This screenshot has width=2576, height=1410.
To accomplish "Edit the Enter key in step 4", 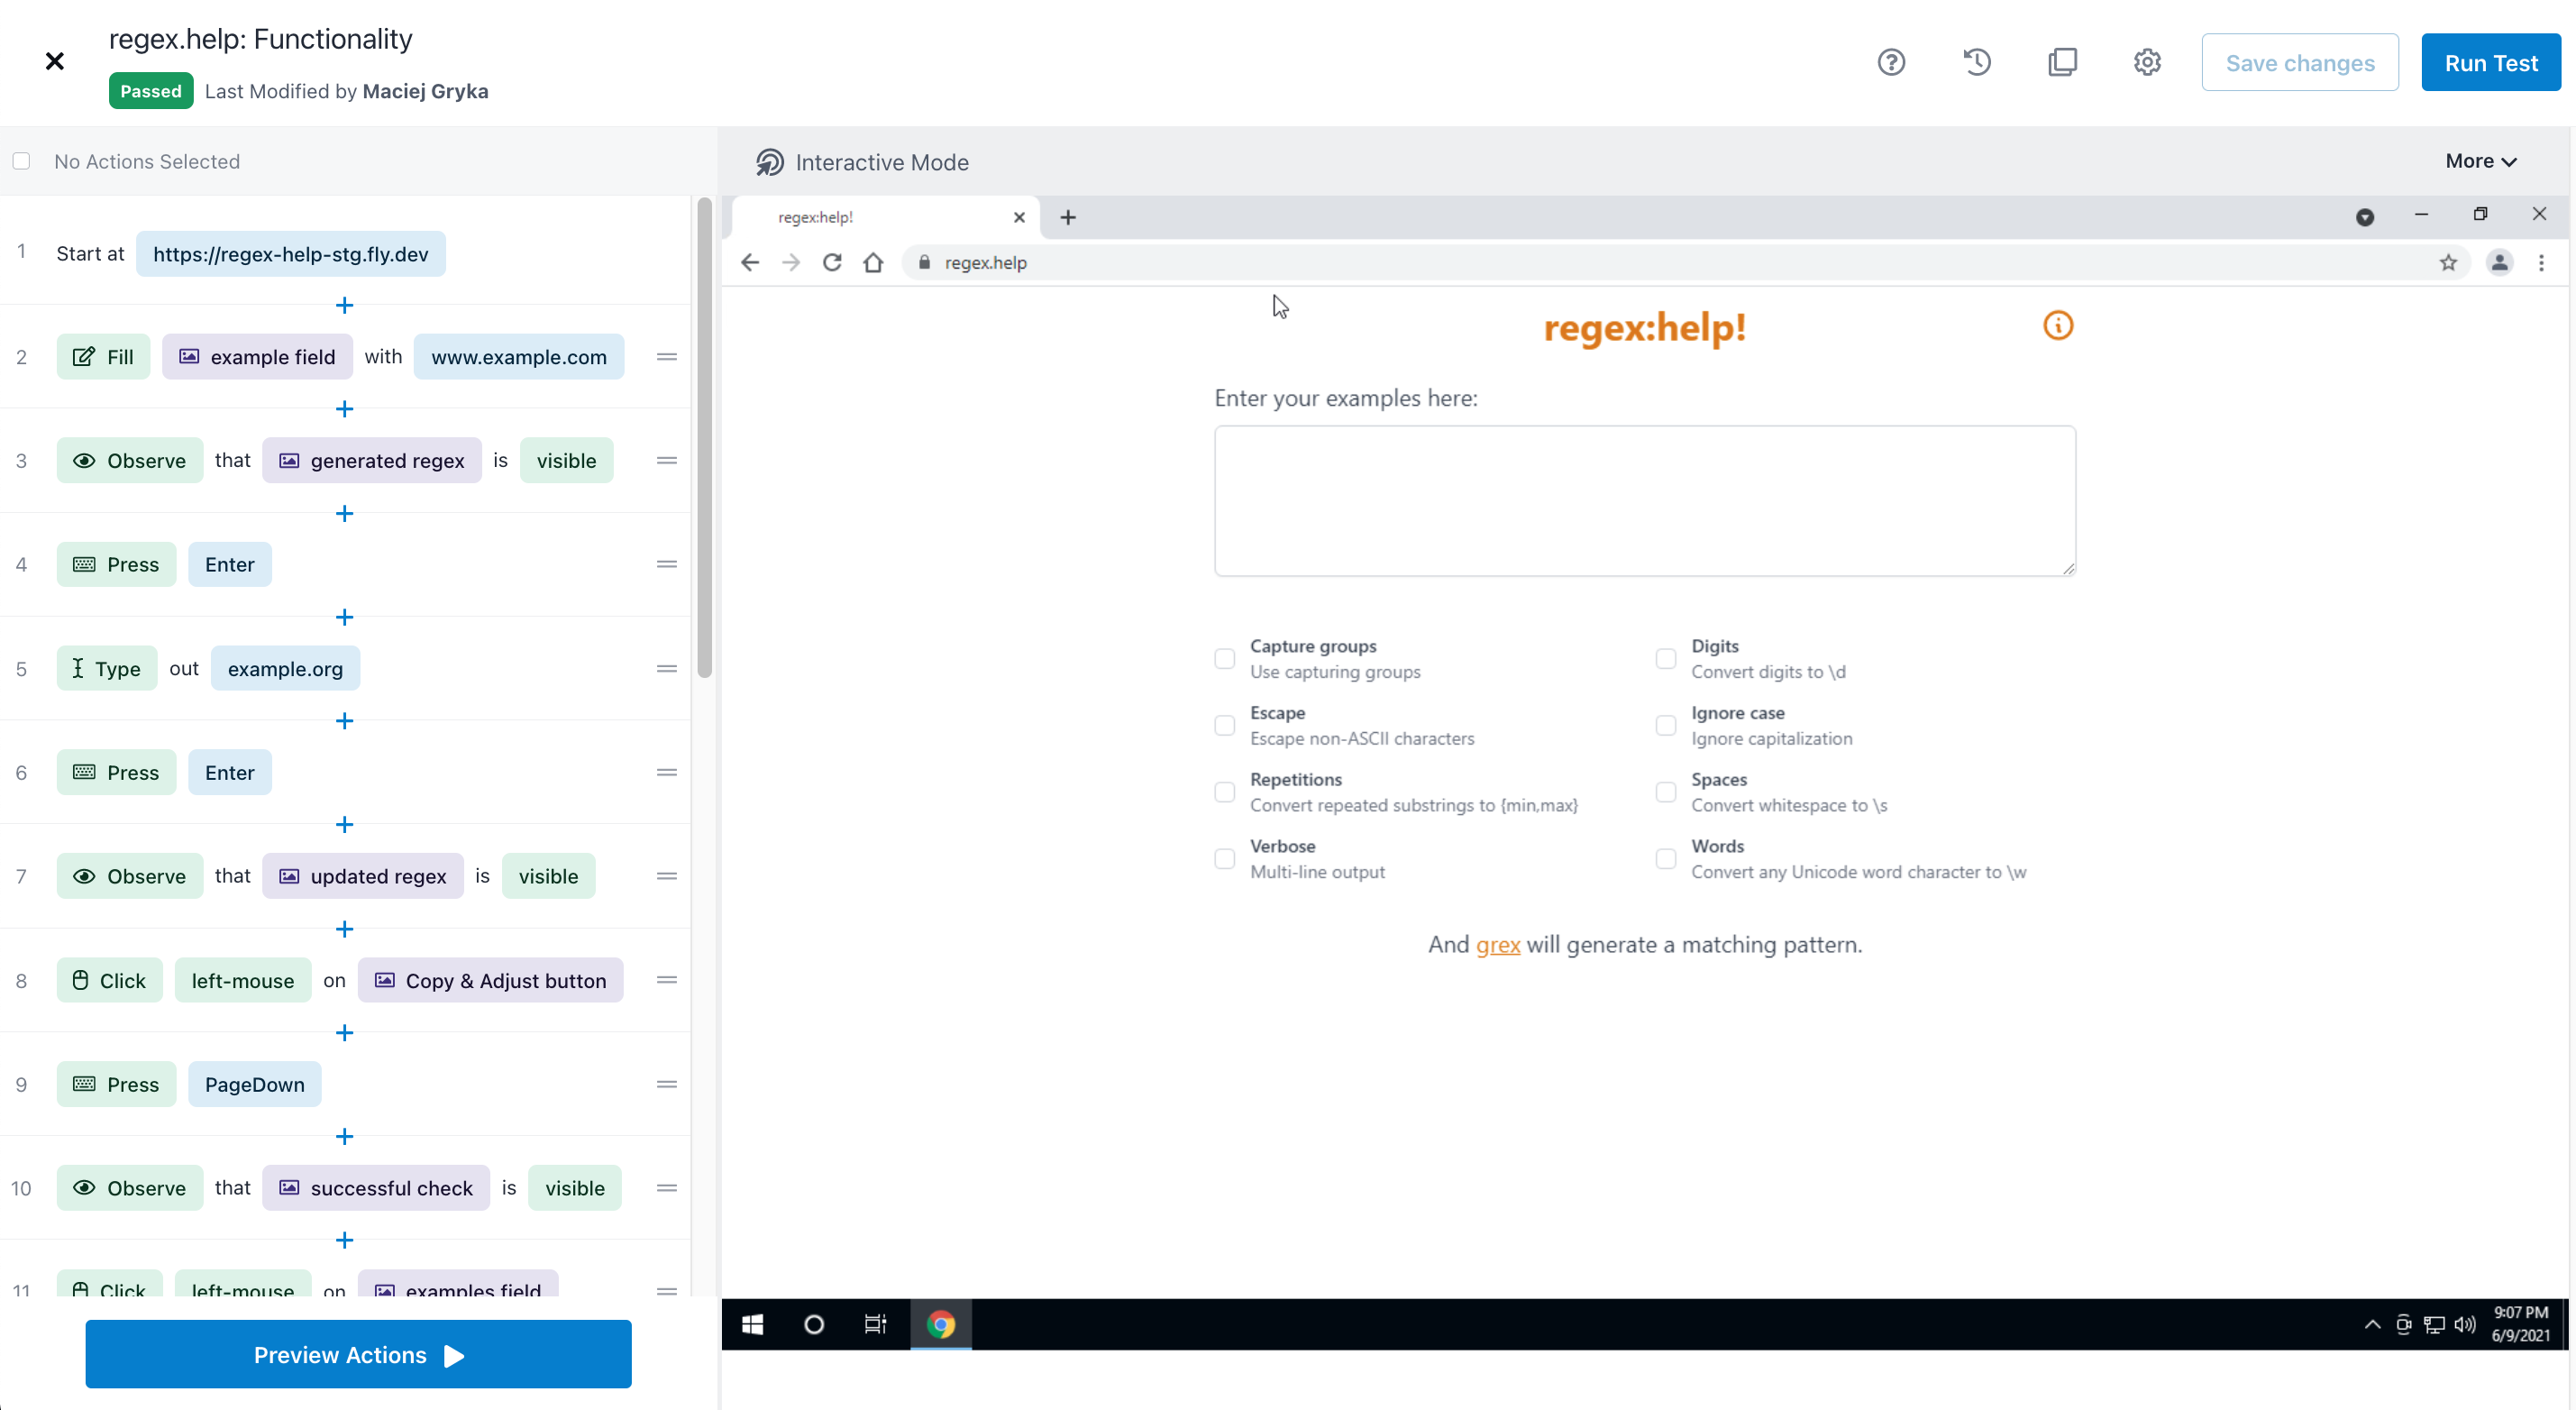I will (230, 564).
